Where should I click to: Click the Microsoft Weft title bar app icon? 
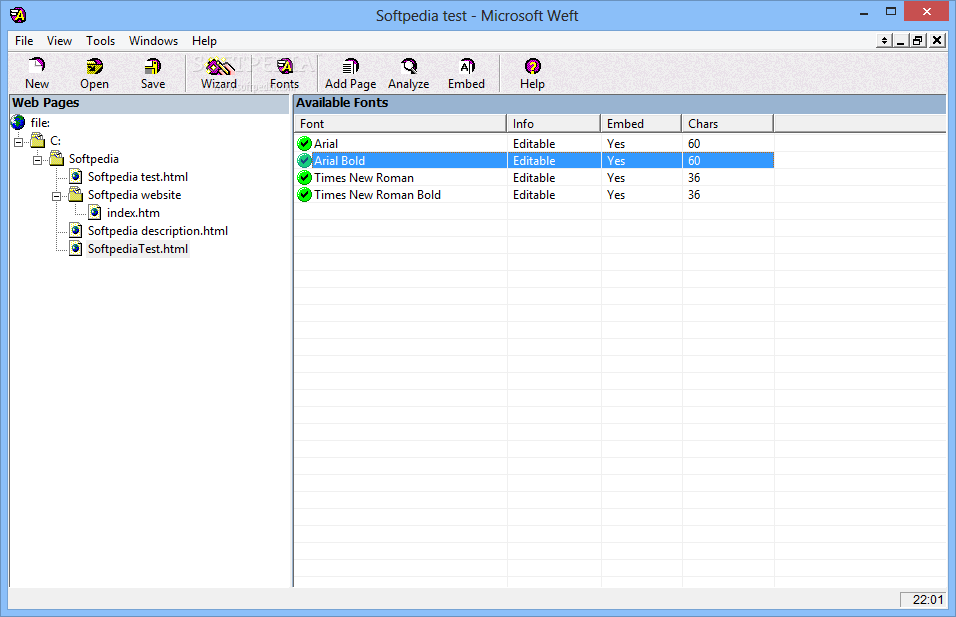pyautogui.click(x=18, y=15)
